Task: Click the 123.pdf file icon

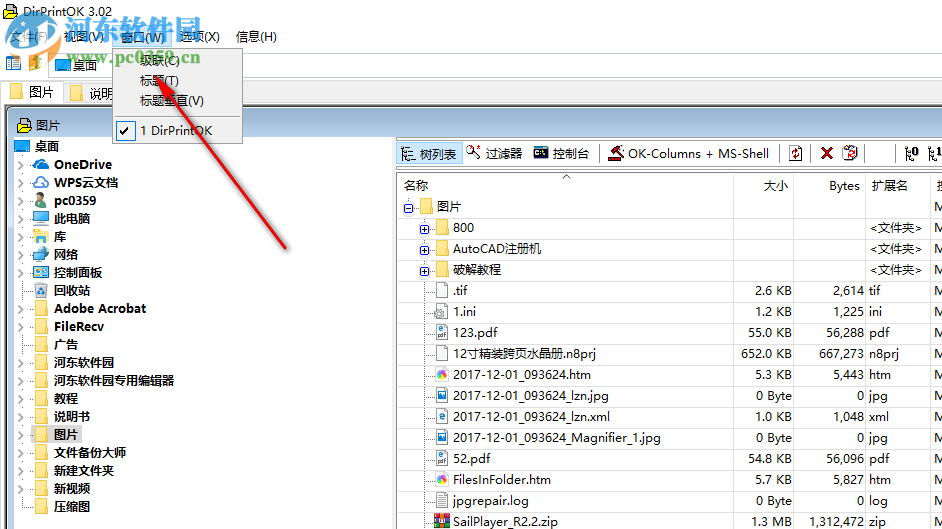Action: point(442,332)
